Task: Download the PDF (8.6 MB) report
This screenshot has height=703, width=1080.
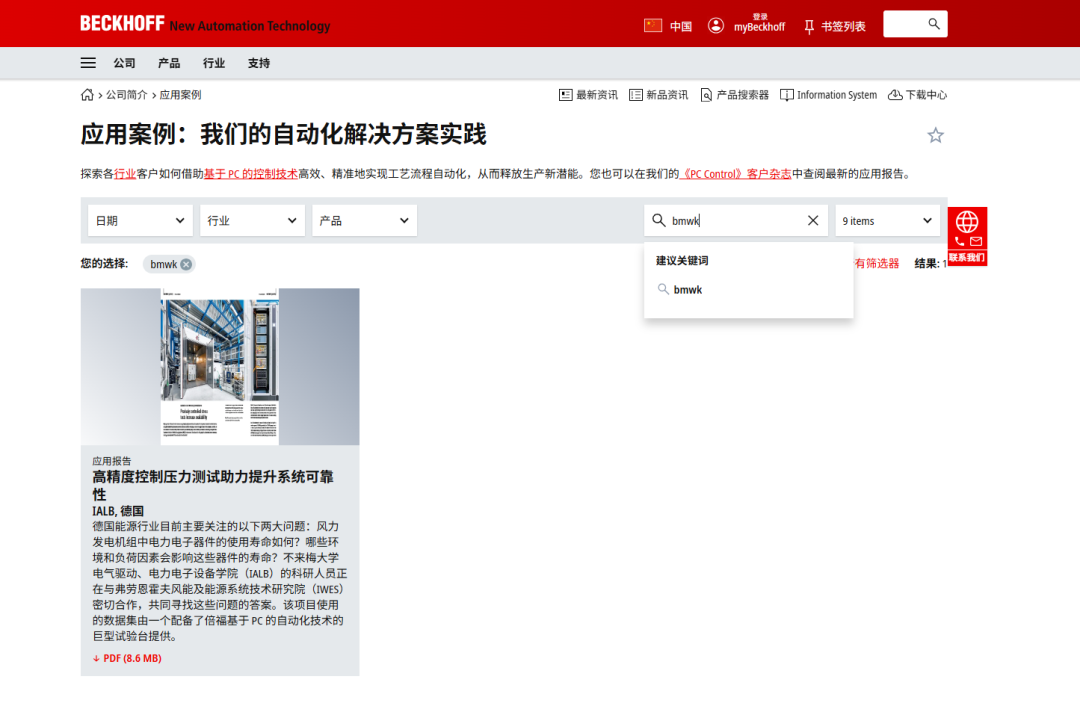Action: click(127, 658)
